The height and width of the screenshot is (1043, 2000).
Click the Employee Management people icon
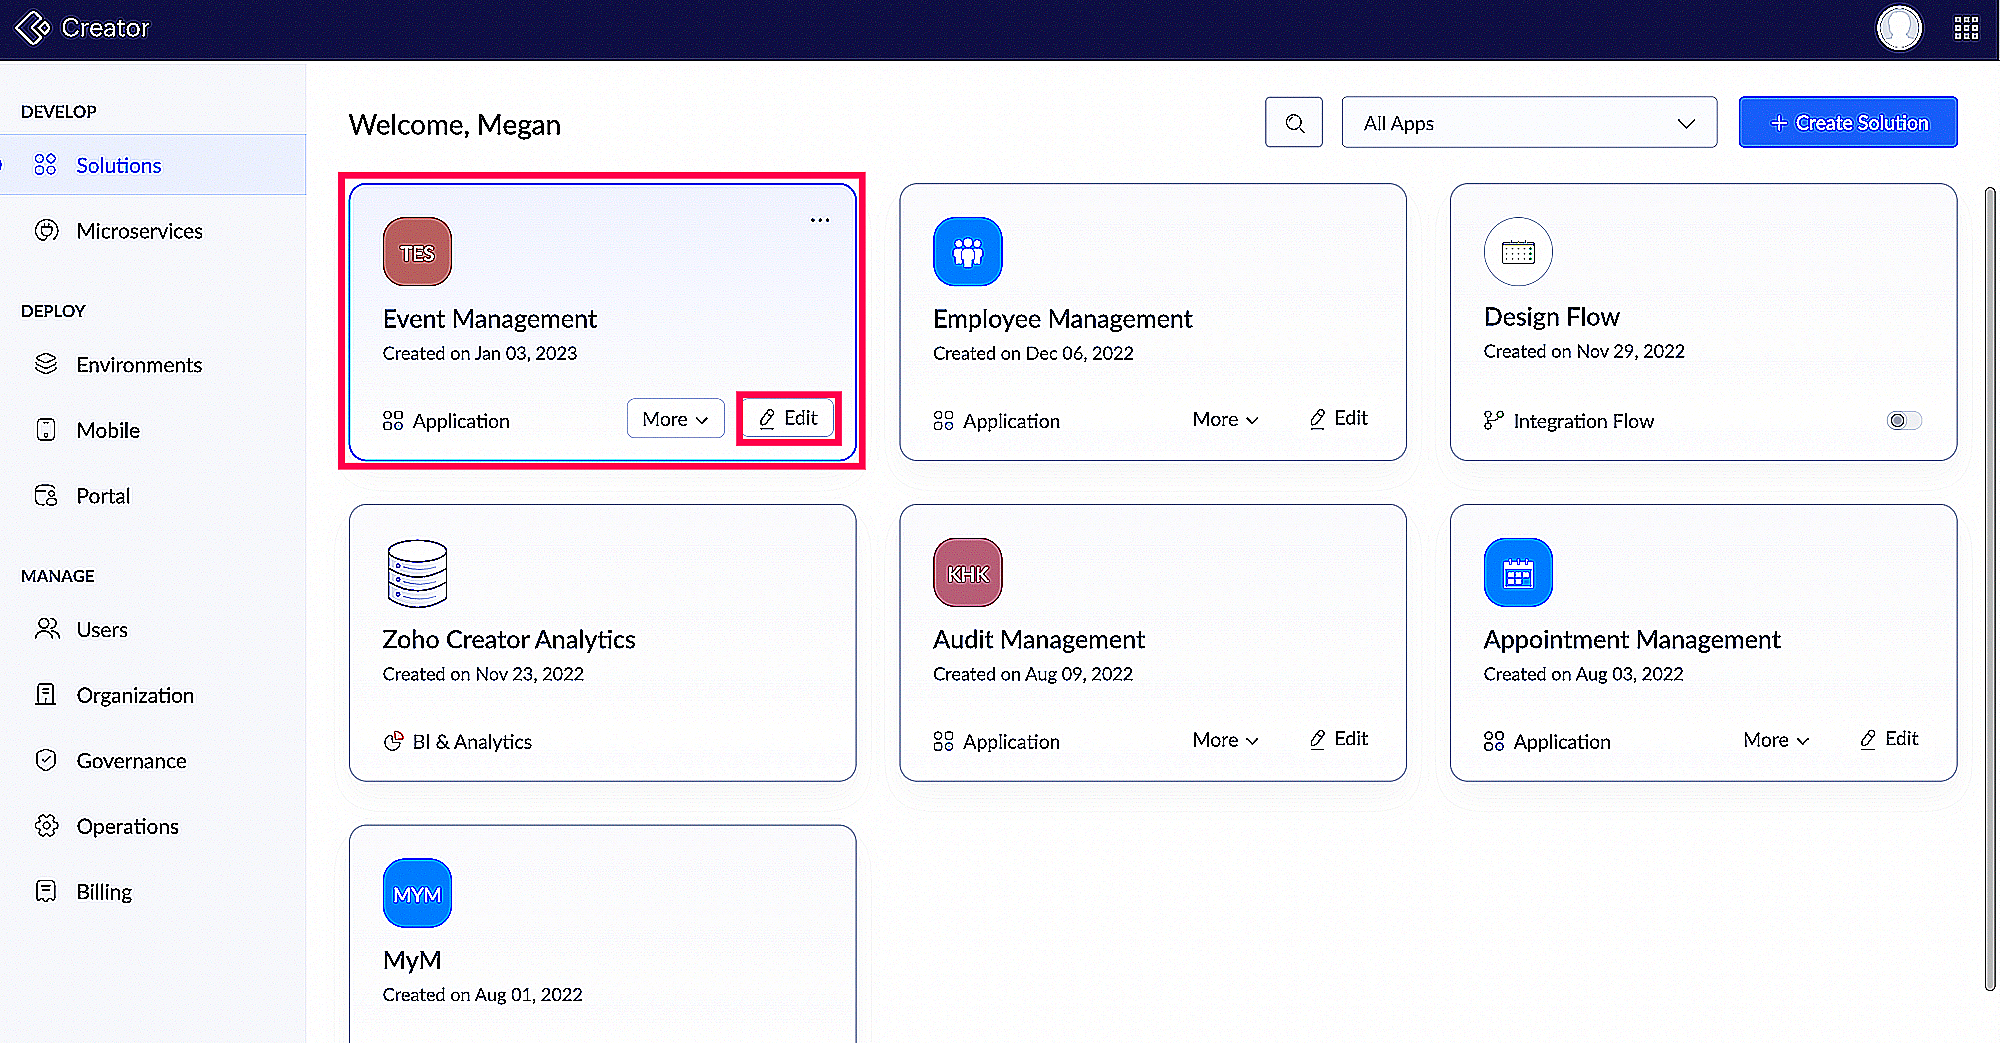pos(967,252)
